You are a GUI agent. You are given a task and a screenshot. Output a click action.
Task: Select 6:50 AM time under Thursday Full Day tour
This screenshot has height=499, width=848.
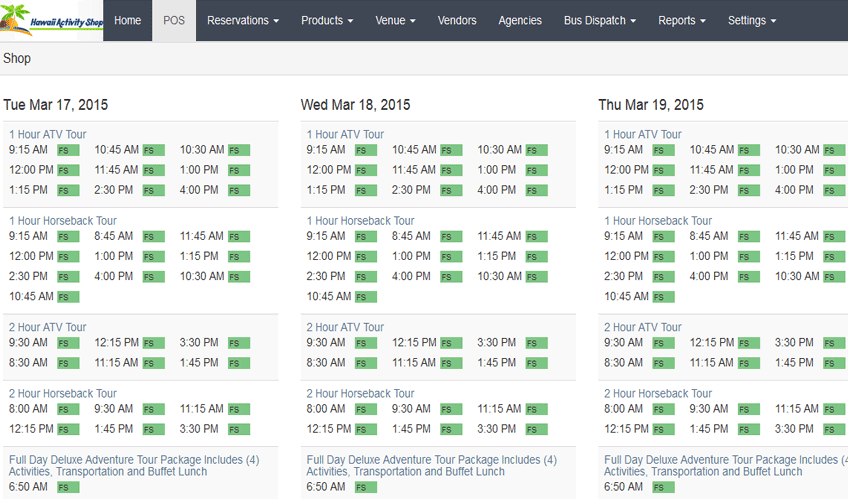[624, 487]
